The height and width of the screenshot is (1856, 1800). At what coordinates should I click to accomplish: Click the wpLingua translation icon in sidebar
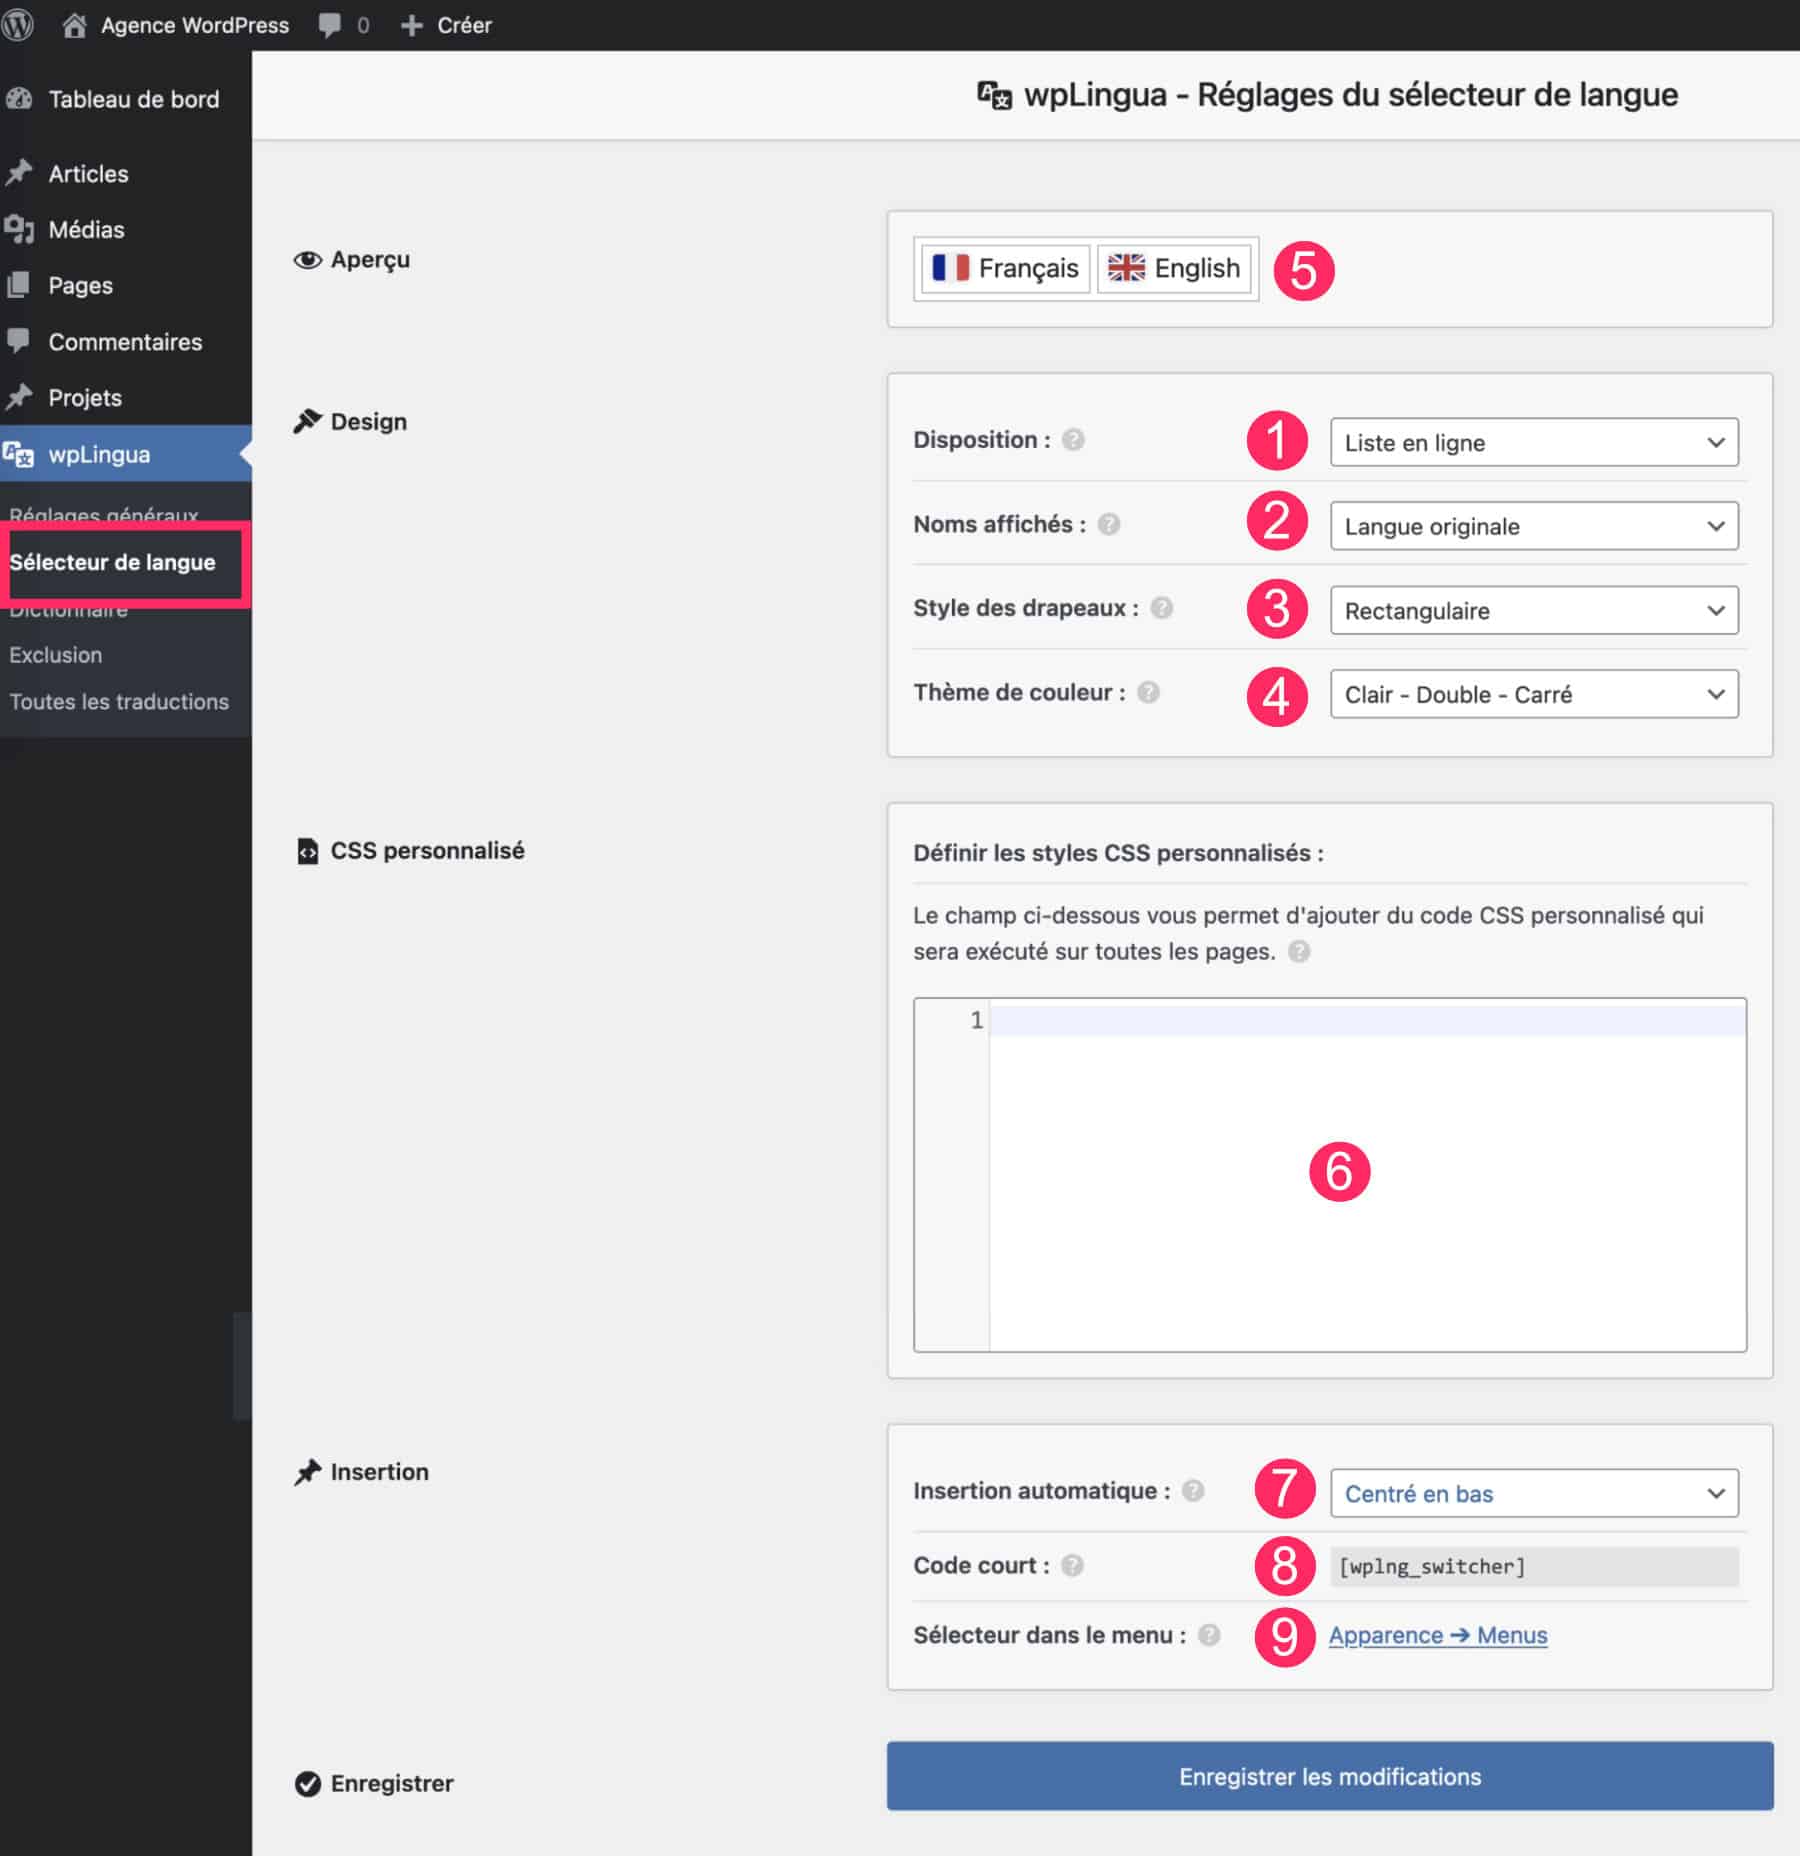tap(18, 454)
